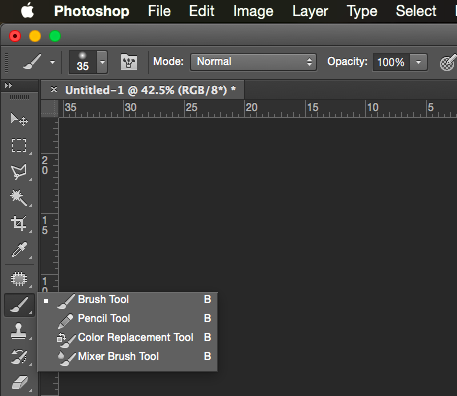Screen dimensions: 457x396
Task: Select the Rectangular Marquee tool
Action: coord(19,146)
